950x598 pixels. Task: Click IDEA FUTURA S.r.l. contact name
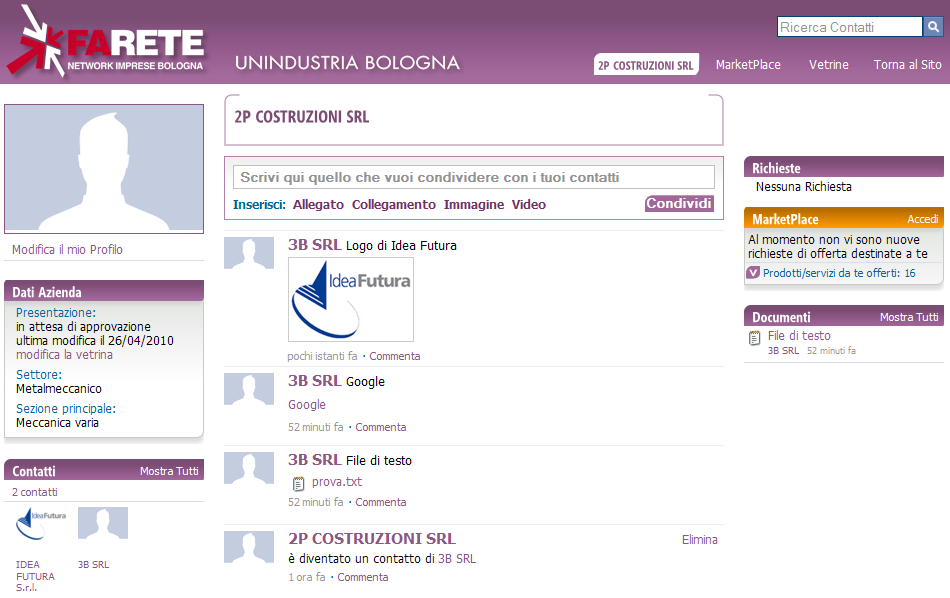35,576
